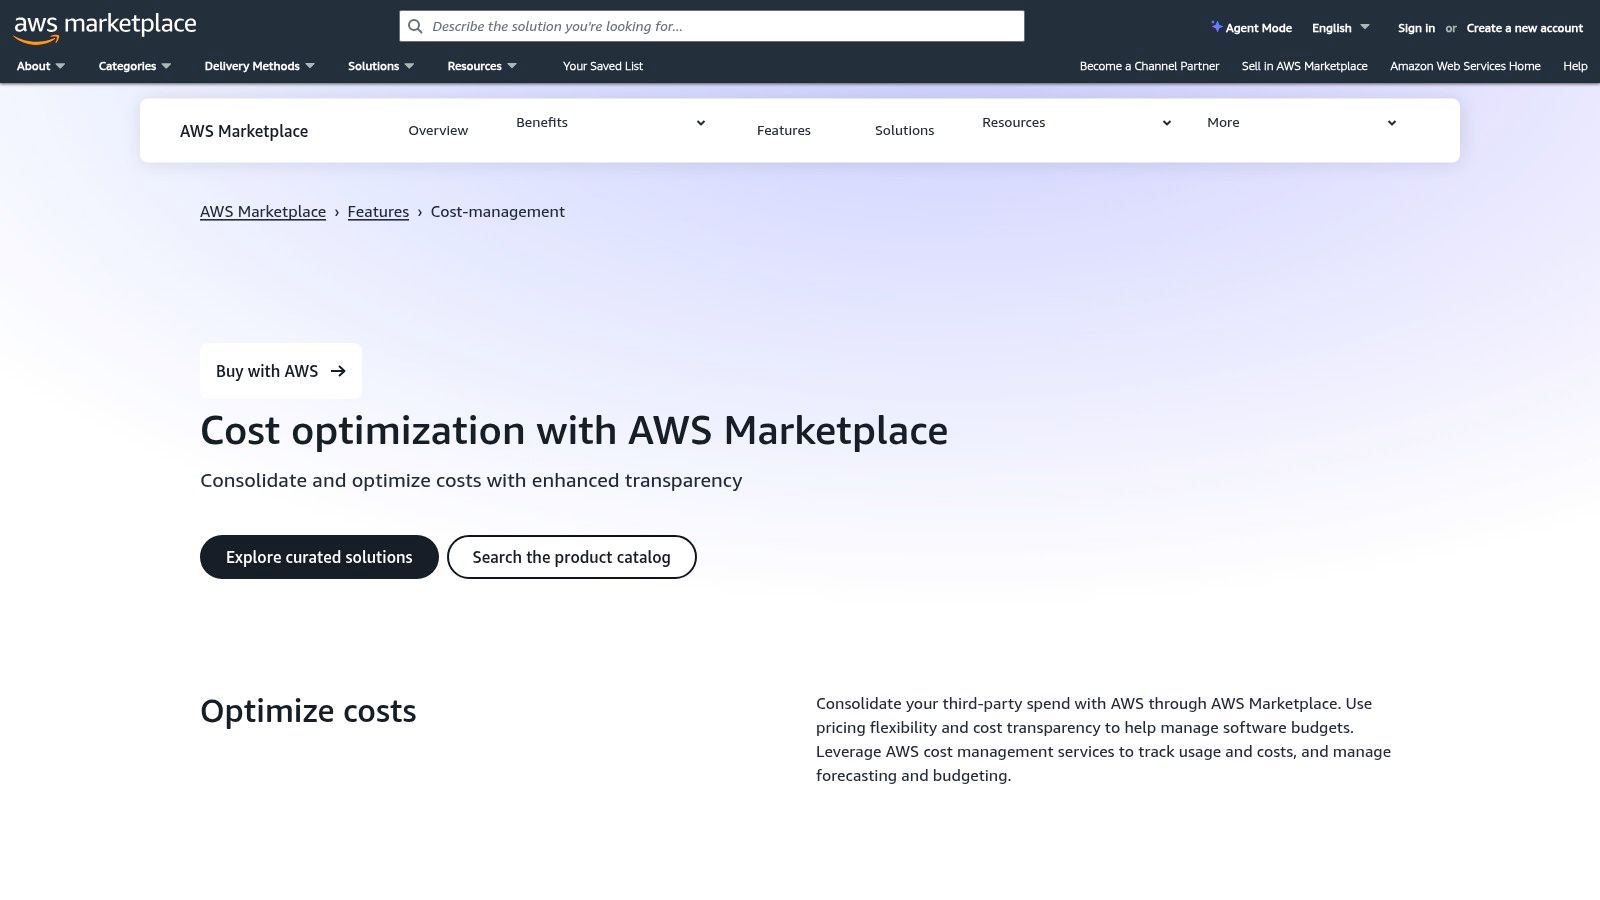Viewport: 1600px width, 900px height.
Task: Follow the Features breadcrumb link
Action: [378, 211]
